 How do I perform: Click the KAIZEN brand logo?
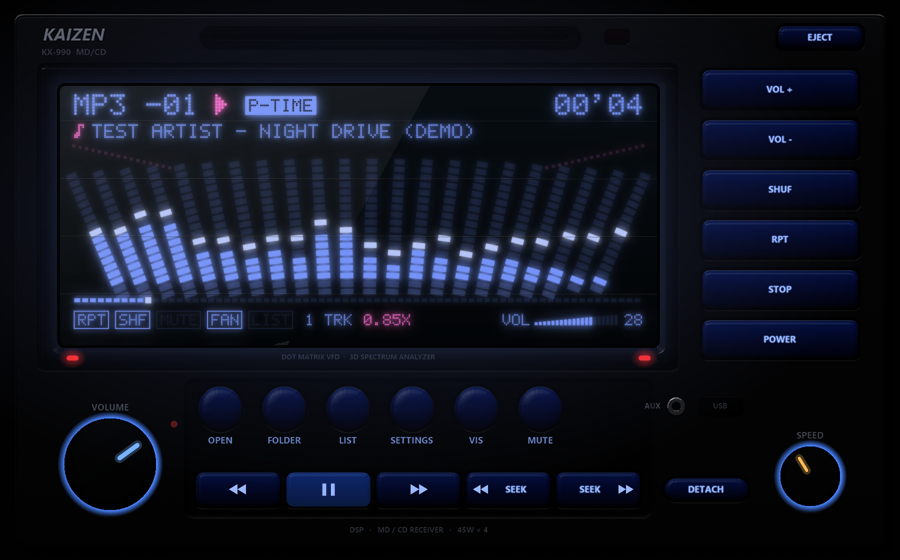74,35
